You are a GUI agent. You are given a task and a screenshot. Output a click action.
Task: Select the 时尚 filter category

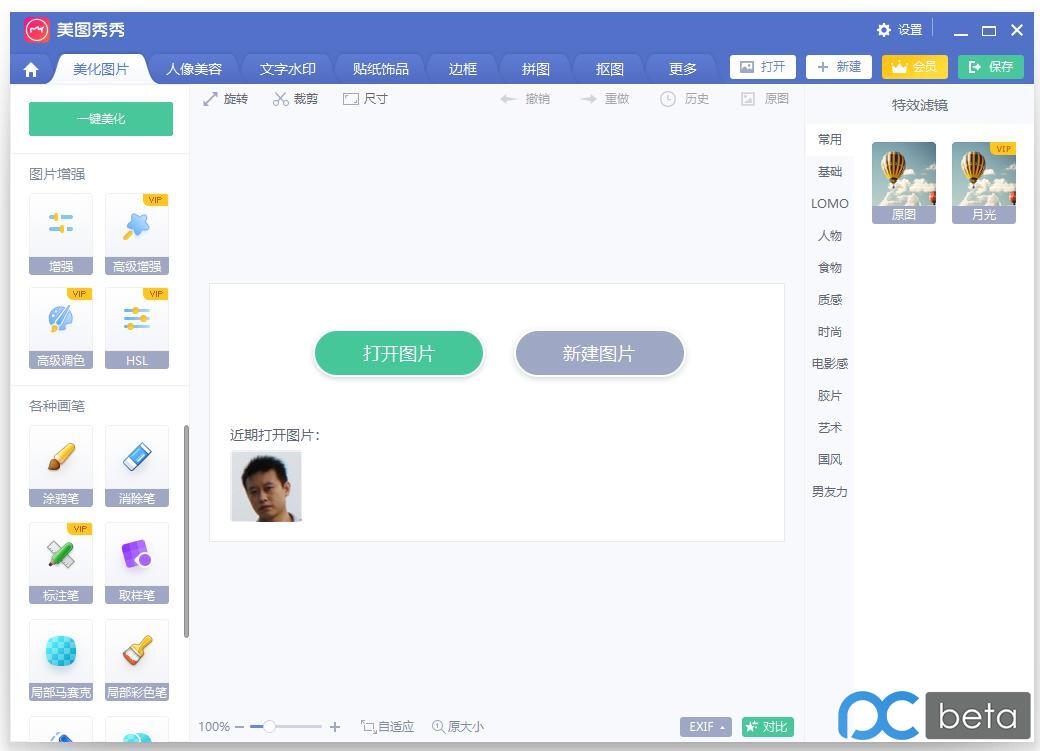(x=829, y=332)
